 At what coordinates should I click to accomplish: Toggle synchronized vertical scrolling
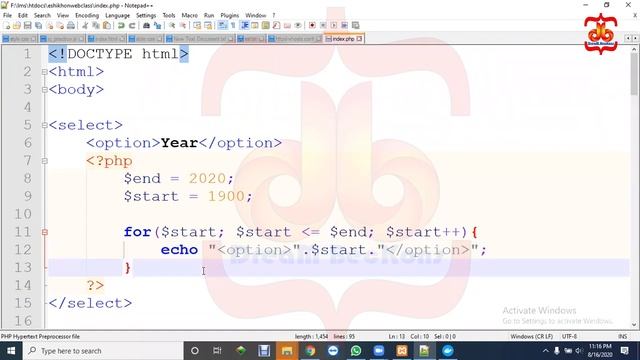pyautogui.click(x=197, y=25)
